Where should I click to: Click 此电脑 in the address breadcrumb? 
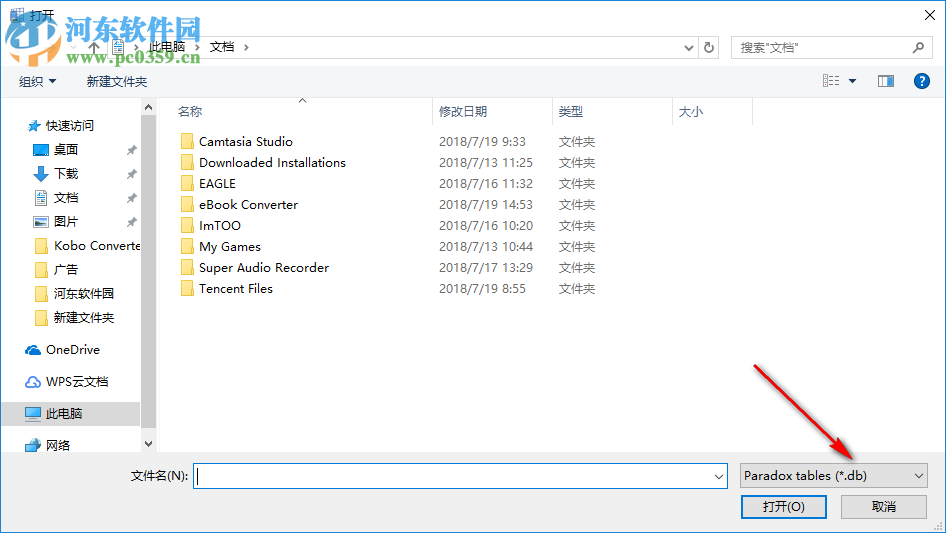coord(167,47)
